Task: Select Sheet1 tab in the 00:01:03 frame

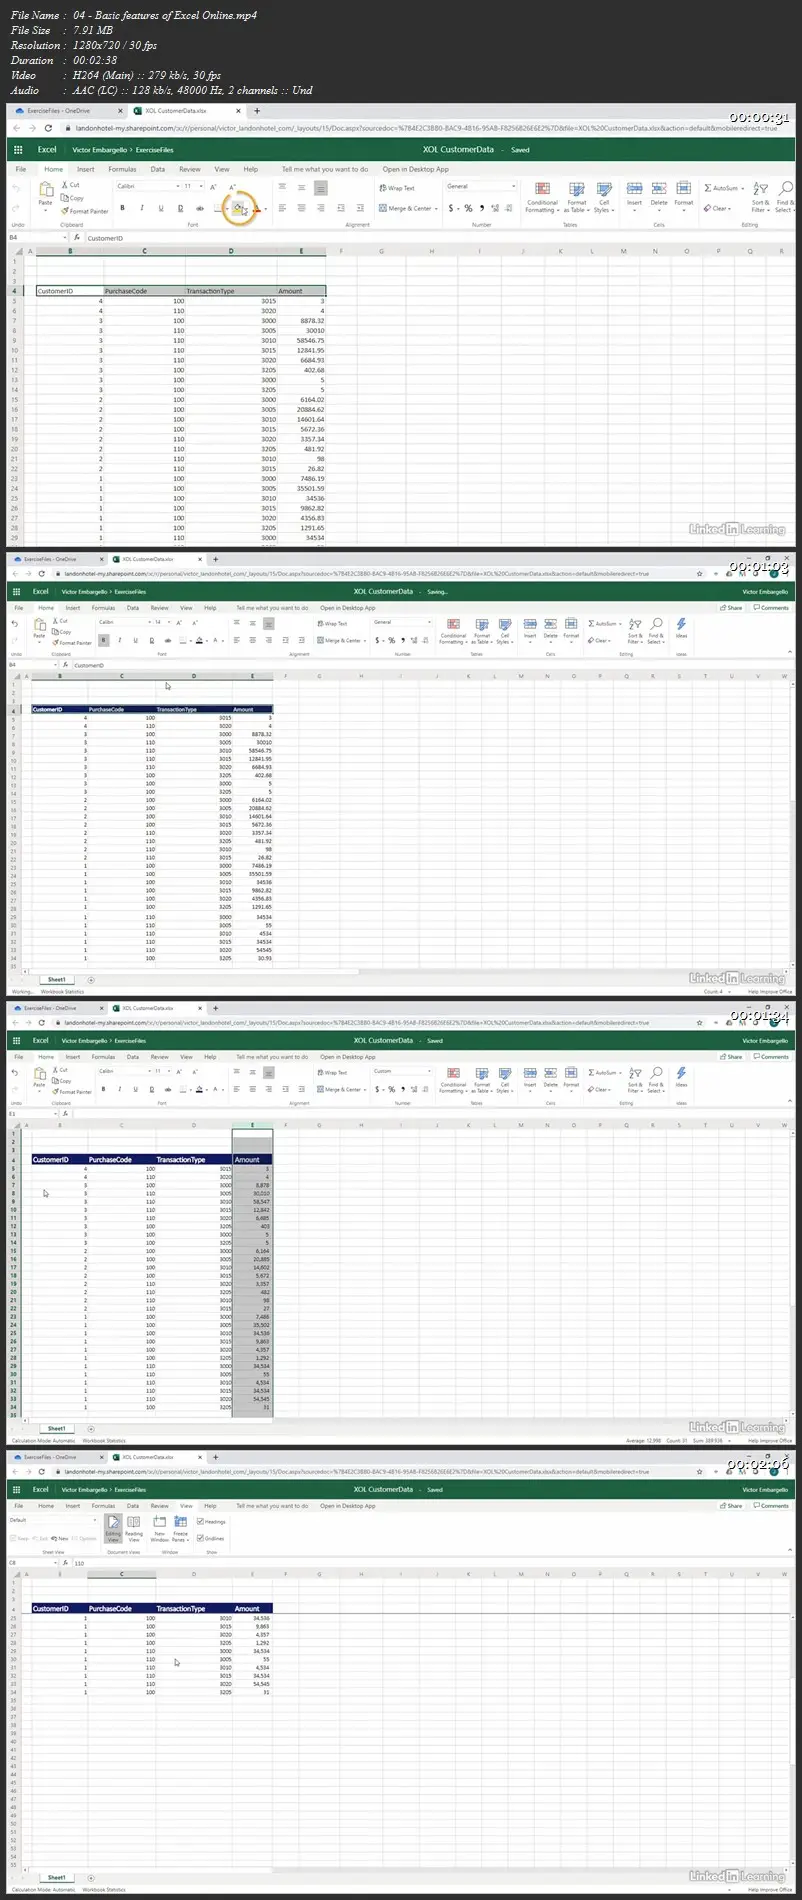Action: (x=57, y=980)
